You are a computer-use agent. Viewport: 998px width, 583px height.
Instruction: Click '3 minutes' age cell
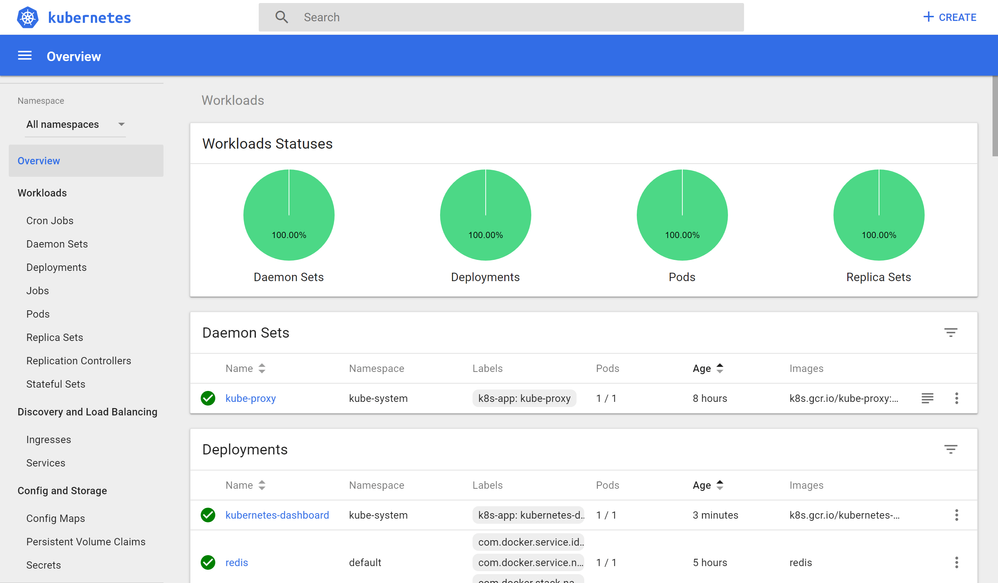pos(715,515)
